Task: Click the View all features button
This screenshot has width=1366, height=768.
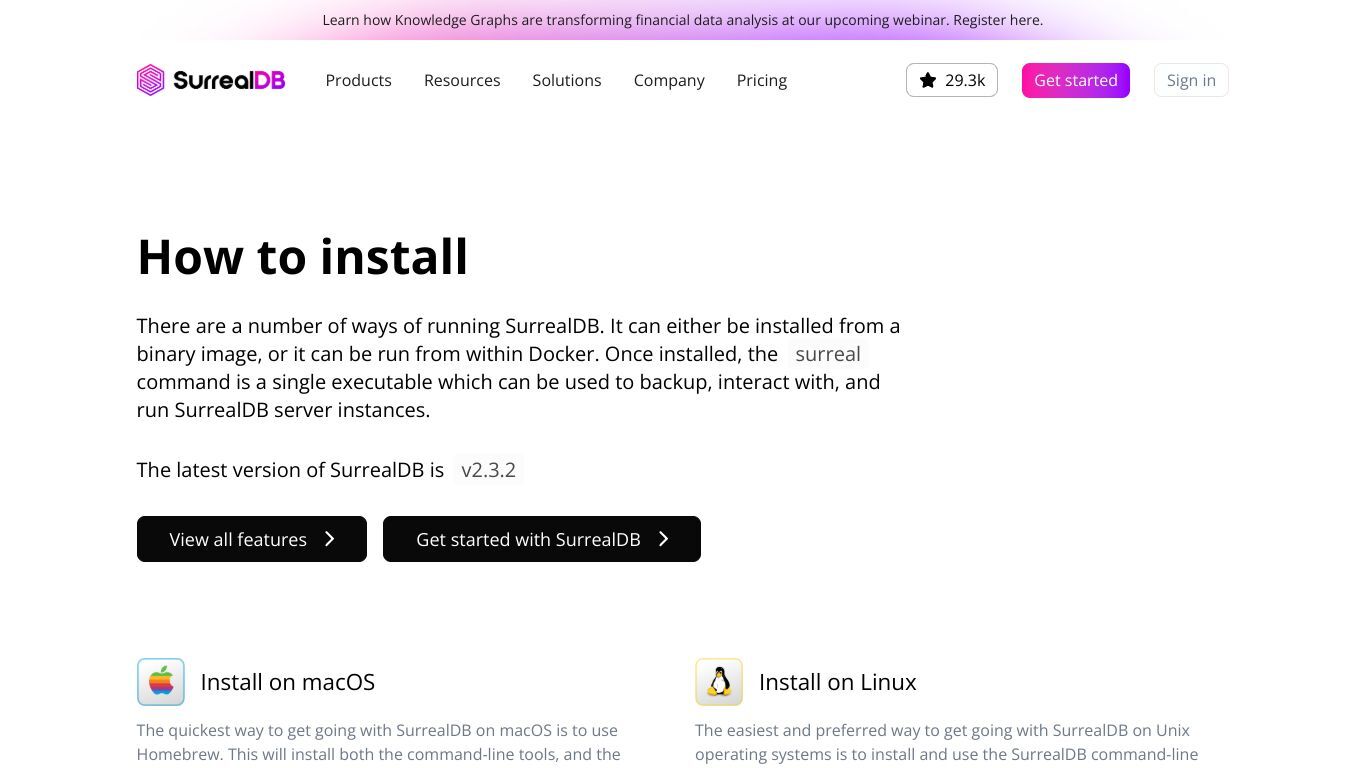Action: [x=252, y=539]
